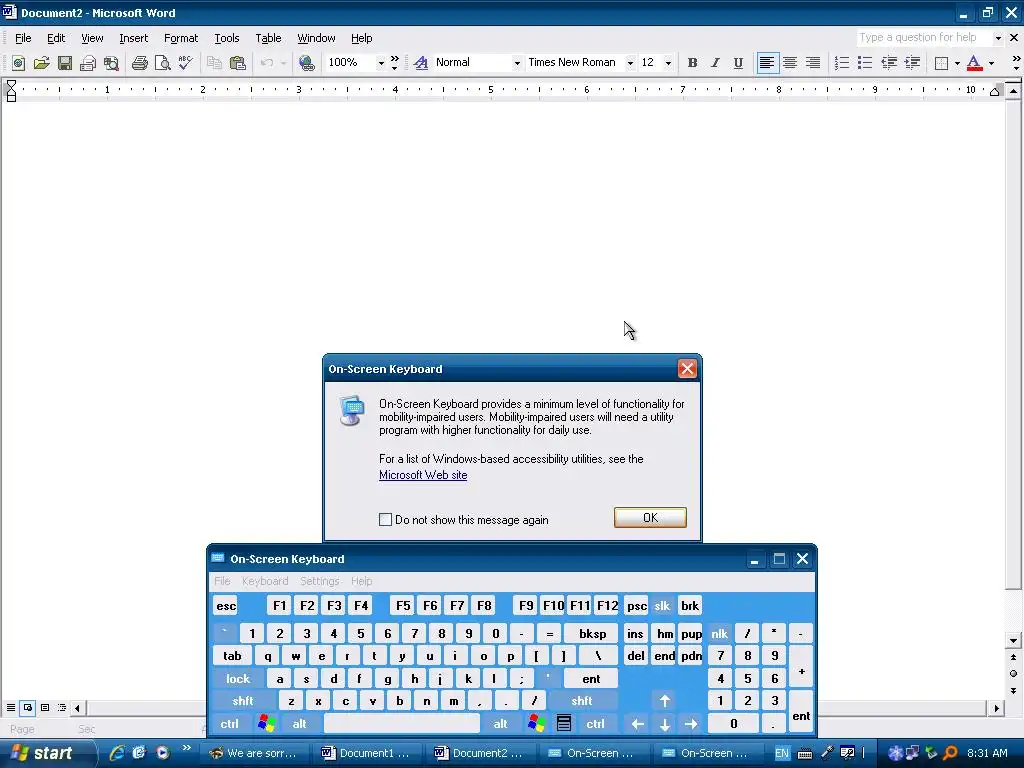Open the Normal style dropdown
The image size is (1024, 768).
[517, 63]
